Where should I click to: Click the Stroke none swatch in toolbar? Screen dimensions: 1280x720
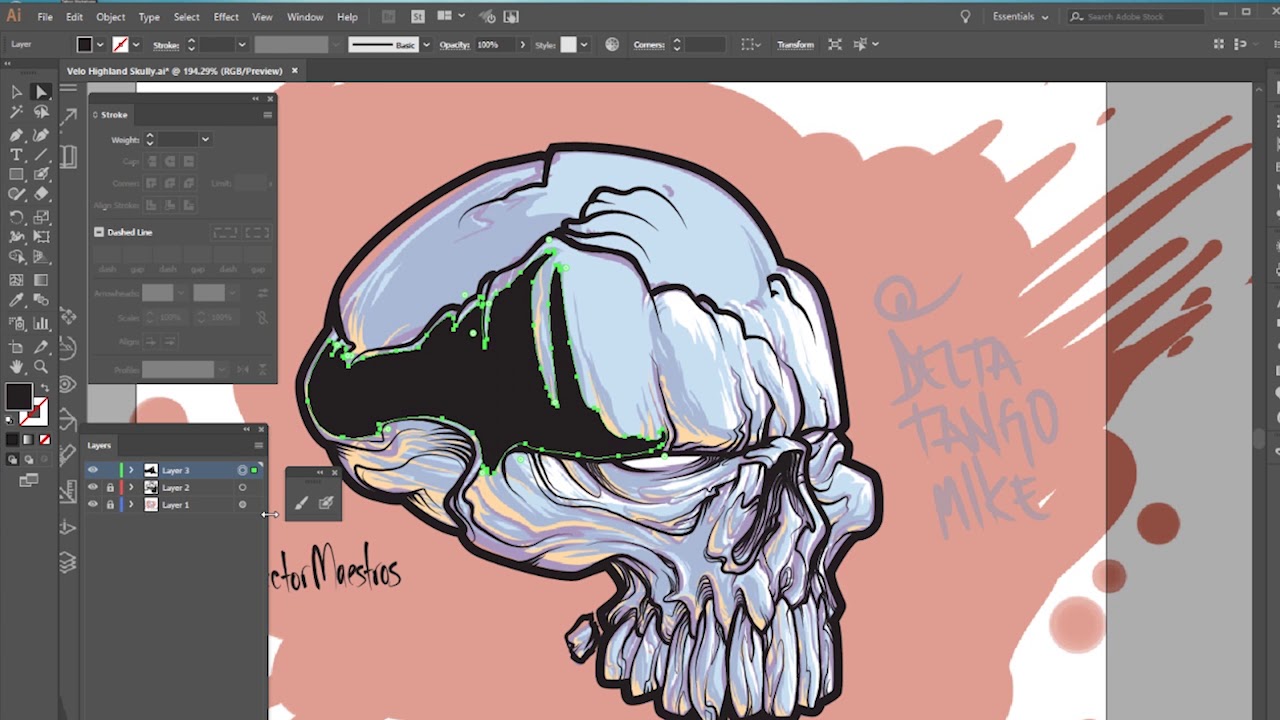point(36,410)
